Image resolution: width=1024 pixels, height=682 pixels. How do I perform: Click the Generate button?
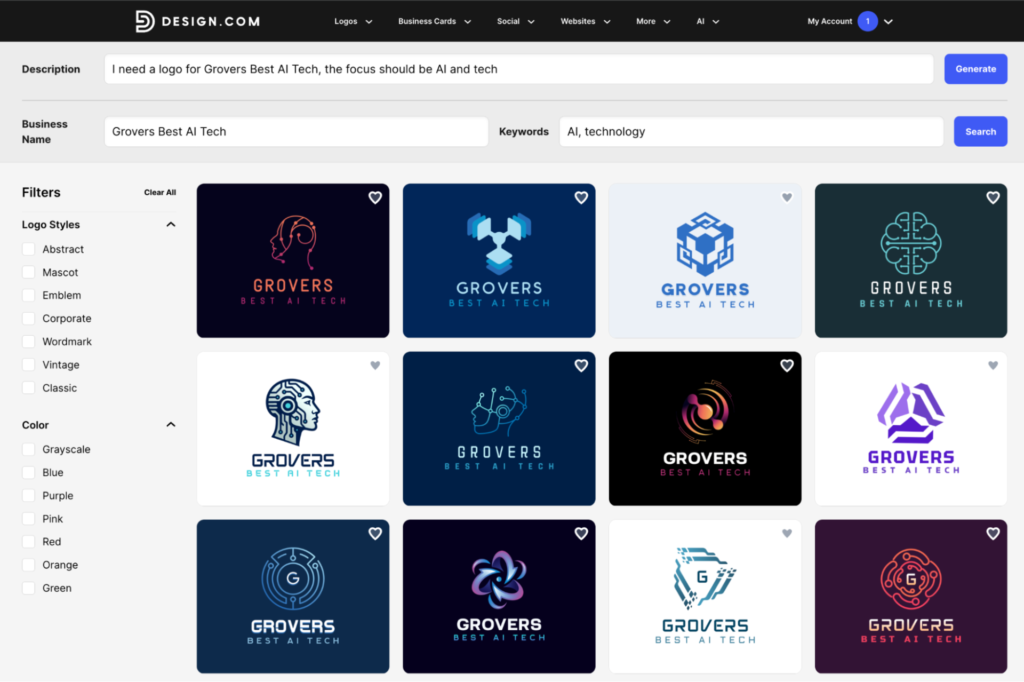[975, 69]
